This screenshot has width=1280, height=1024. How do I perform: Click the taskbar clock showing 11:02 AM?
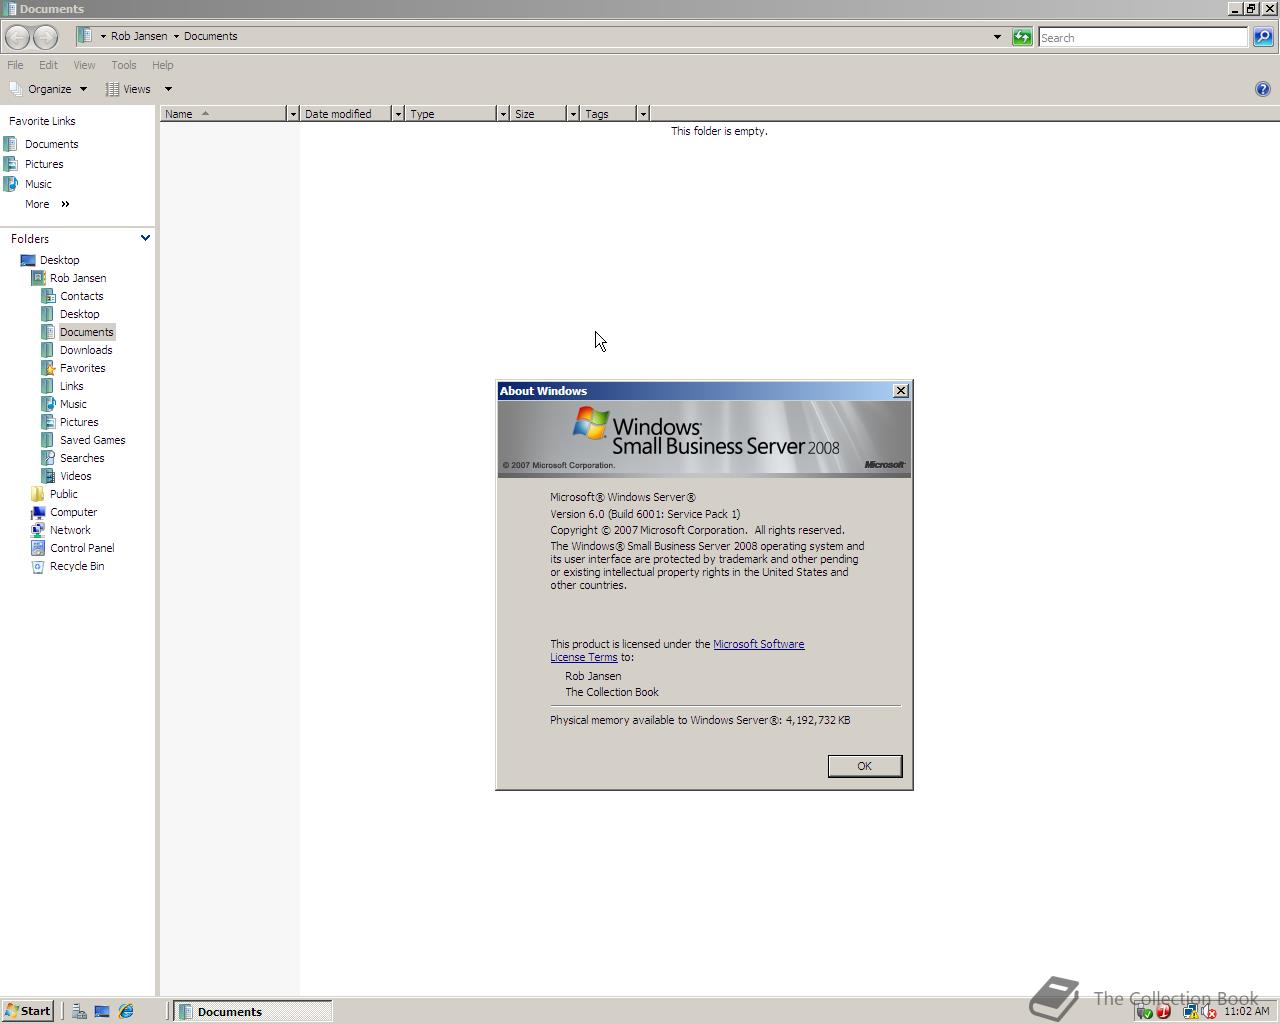[1246, 1012]
